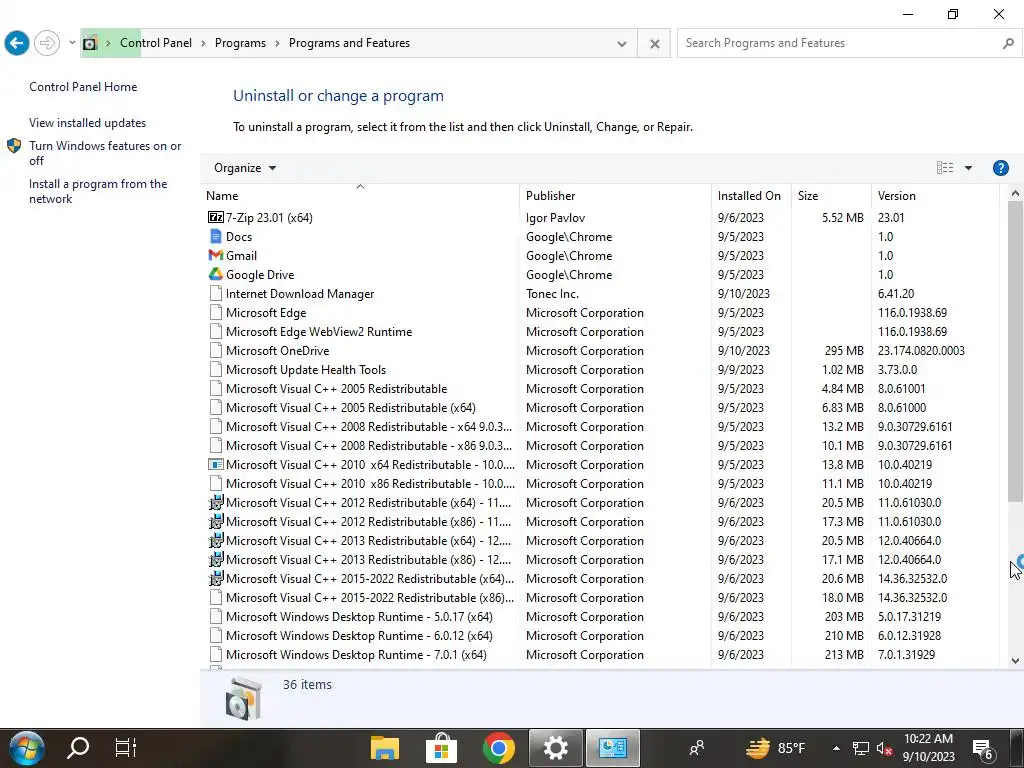Click the X stop button beside address bar
The image size is (1024, 768).
(x=654, y=44)
